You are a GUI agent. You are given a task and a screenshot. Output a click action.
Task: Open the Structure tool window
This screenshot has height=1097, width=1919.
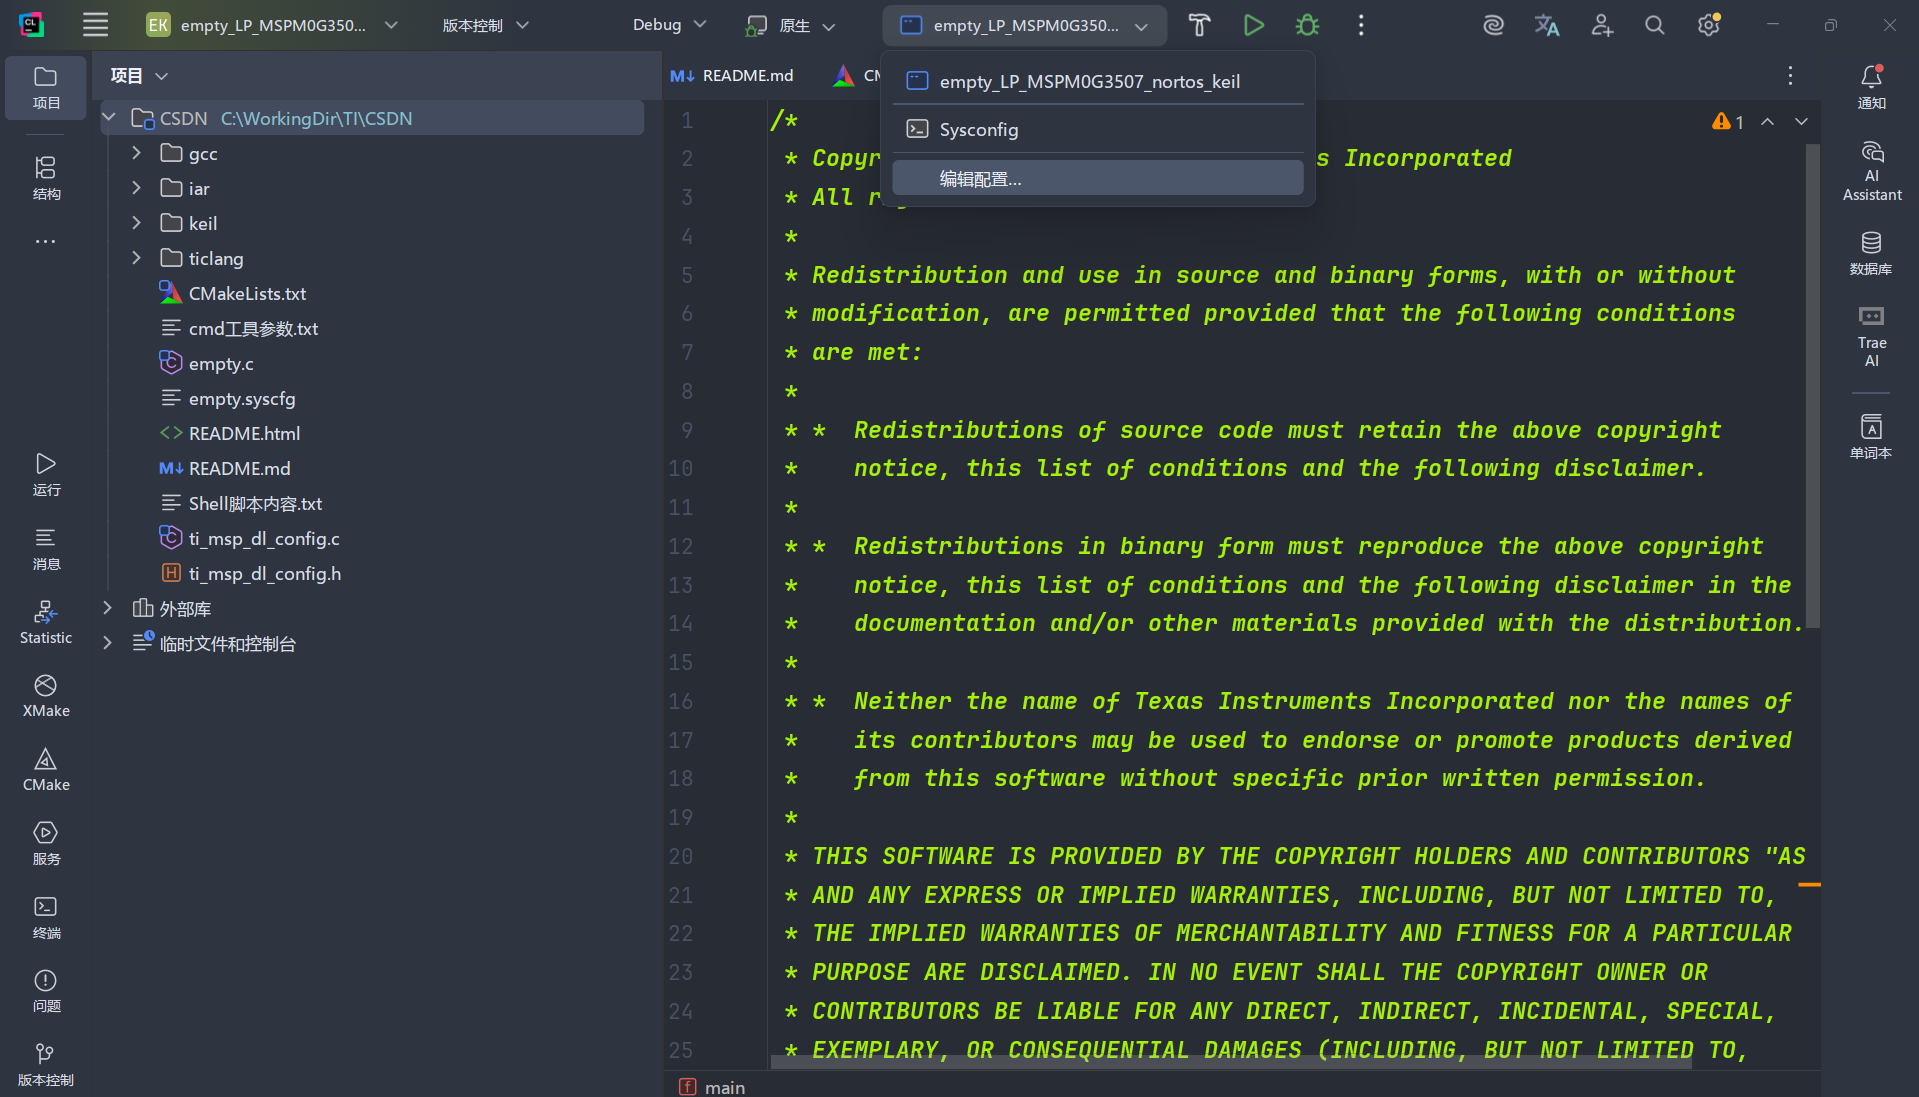(46, 178)
